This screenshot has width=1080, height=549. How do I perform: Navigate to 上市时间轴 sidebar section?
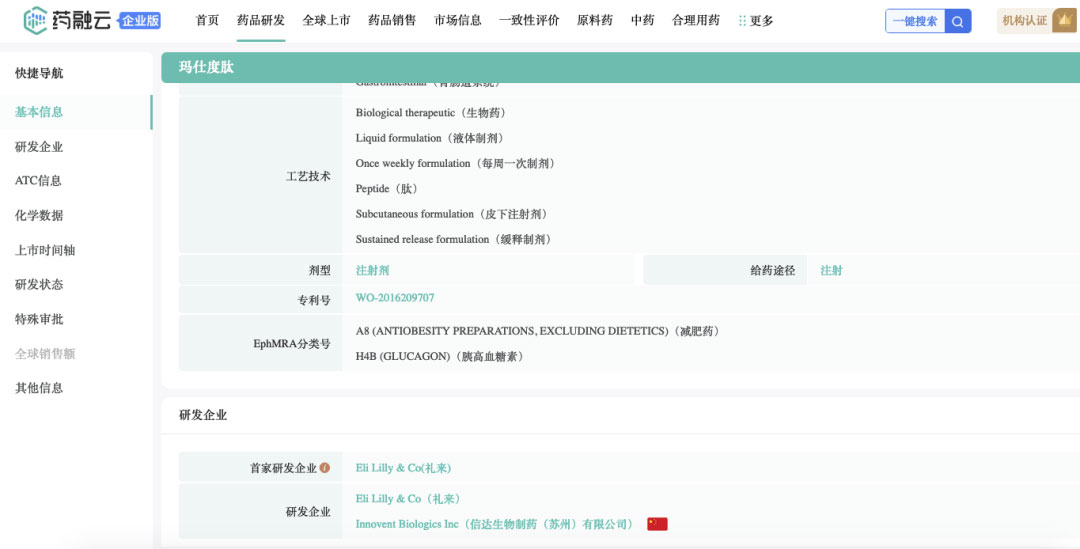pos(45,250)
